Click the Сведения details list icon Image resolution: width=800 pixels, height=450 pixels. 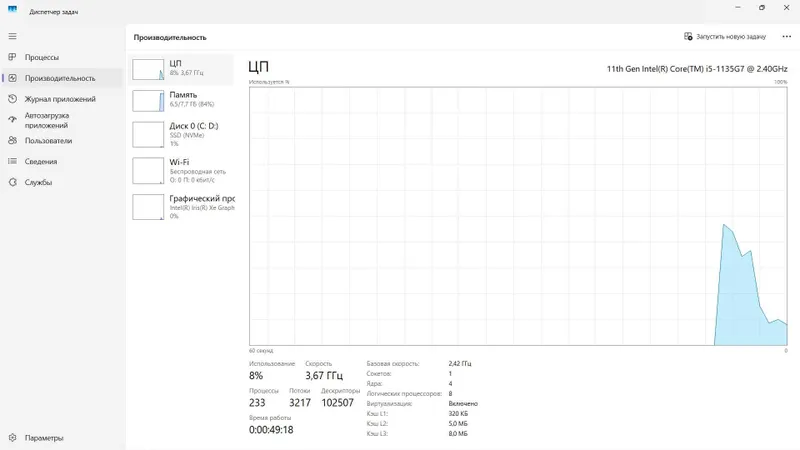pyautogui.click(x=12, y=161)
